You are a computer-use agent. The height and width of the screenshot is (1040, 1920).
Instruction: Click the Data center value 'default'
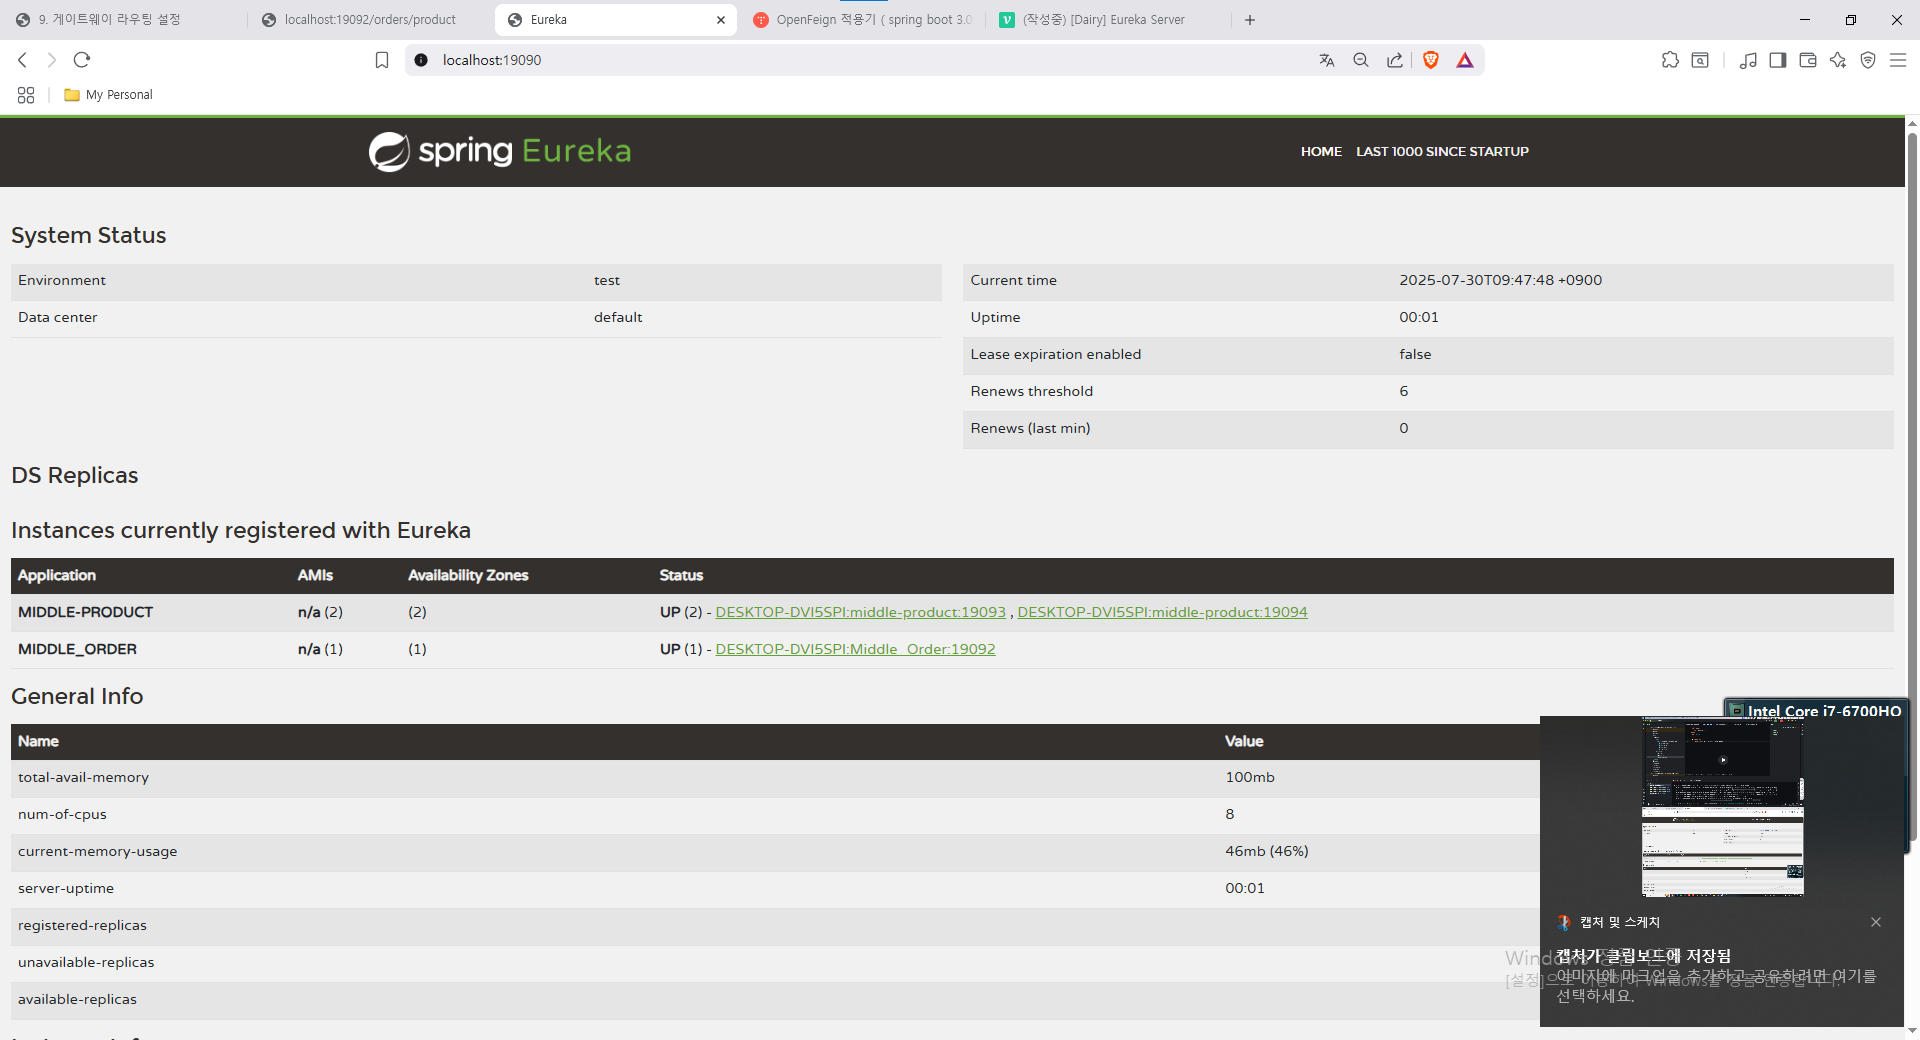[618, 317]
